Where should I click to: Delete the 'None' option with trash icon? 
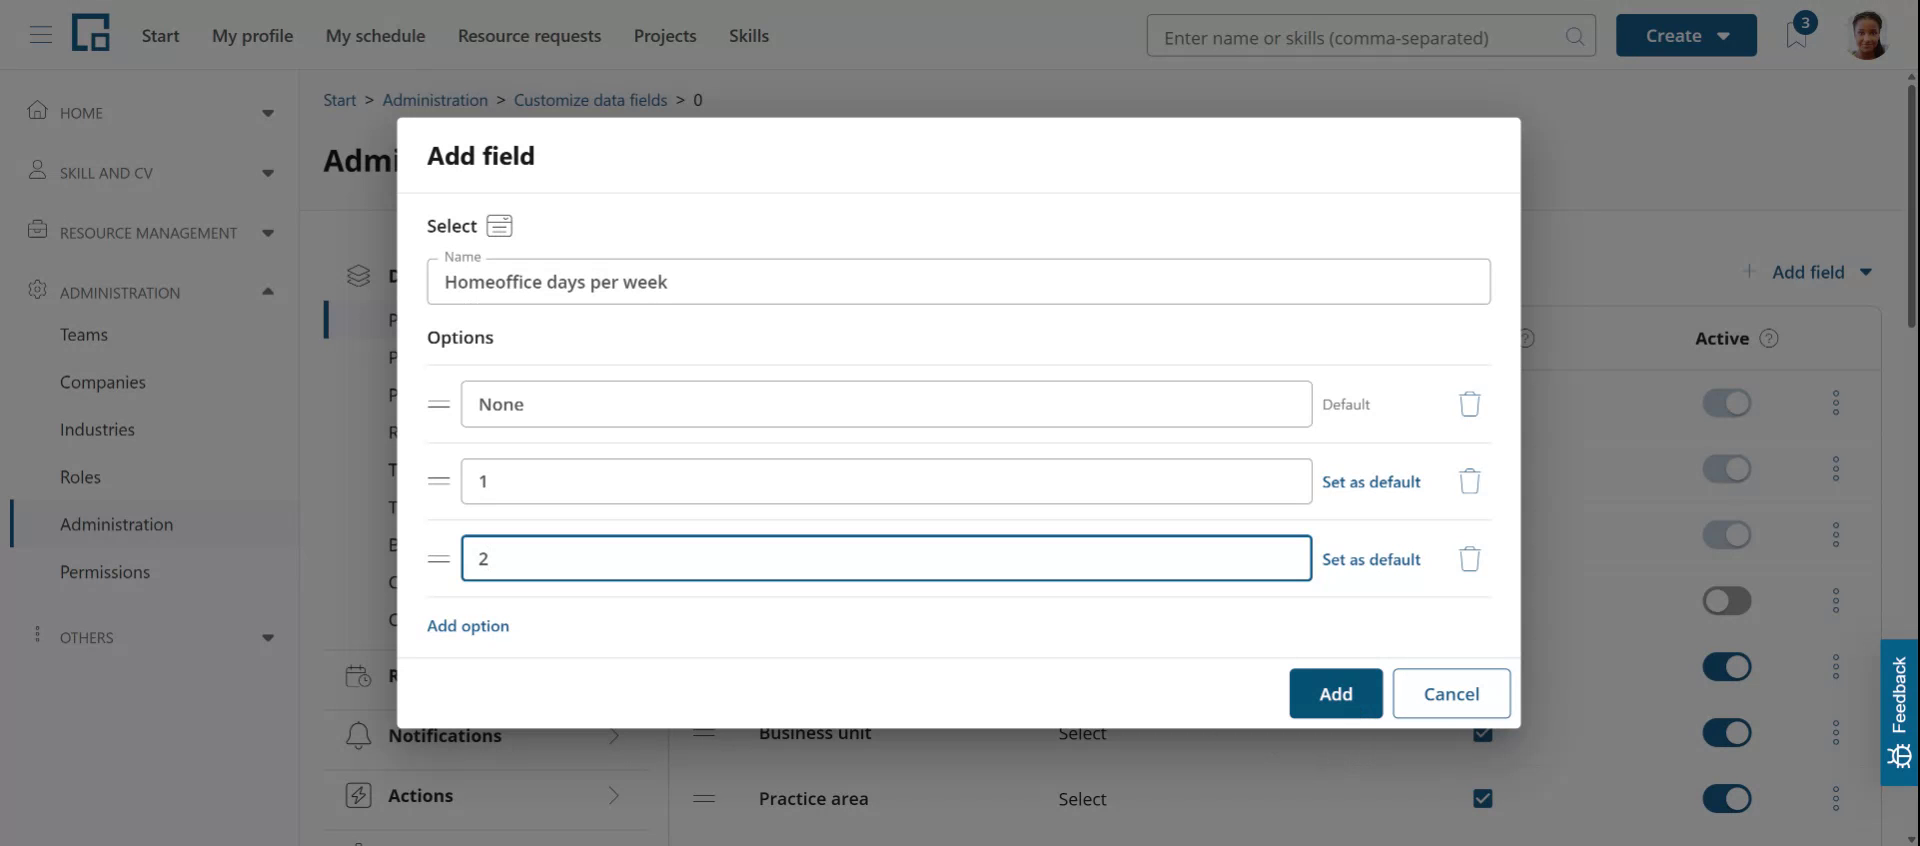point(1469,404)
